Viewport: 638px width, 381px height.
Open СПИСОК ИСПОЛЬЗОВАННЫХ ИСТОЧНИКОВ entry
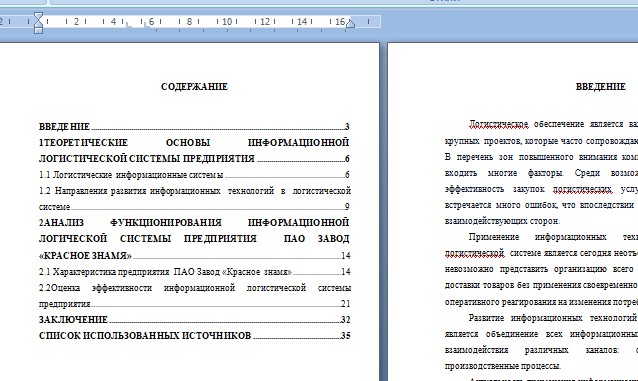point(194,335)
